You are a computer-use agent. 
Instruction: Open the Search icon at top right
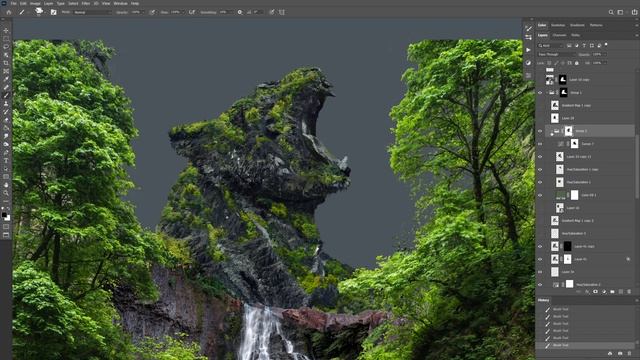coord(611,12)
